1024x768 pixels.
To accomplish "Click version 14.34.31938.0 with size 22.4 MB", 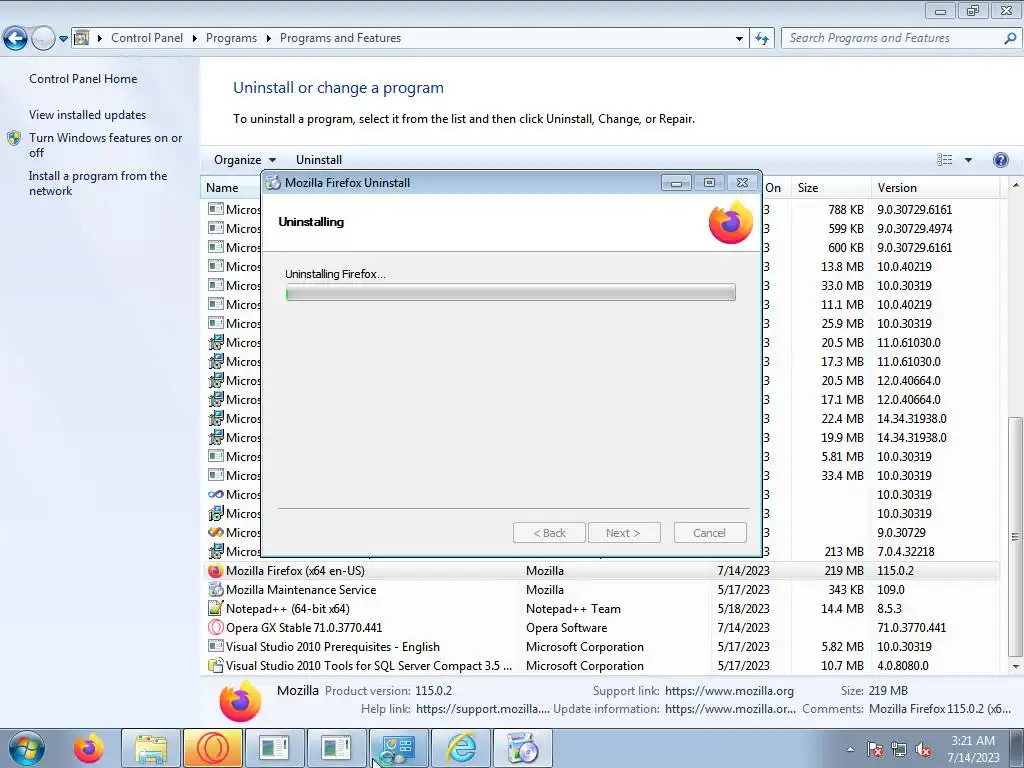I will coord(912,419).
